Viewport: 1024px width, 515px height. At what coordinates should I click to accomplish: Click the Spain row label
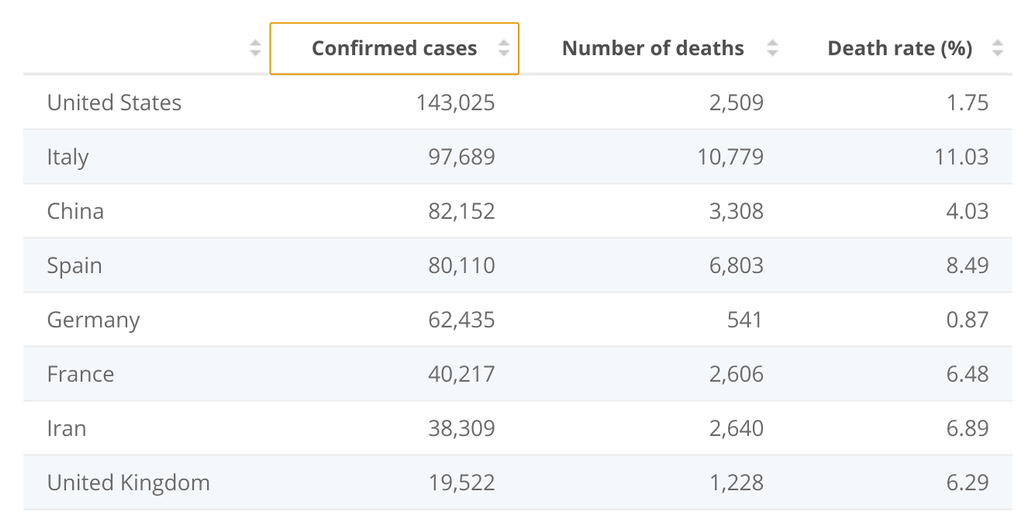coord(74,265)
